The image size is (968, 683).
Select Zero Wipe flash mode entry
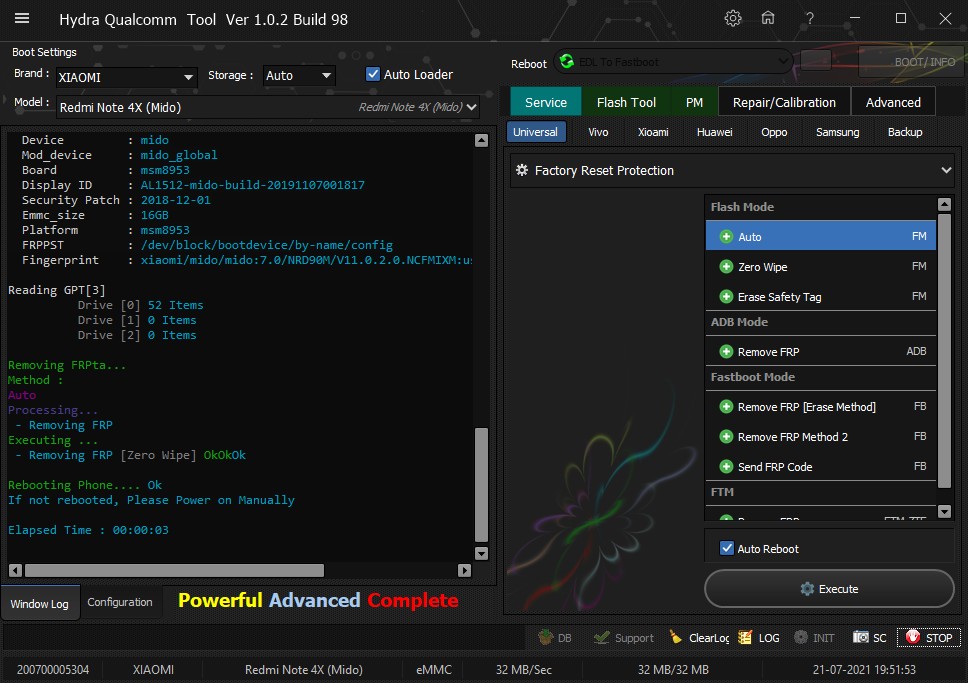coord(820,267)
